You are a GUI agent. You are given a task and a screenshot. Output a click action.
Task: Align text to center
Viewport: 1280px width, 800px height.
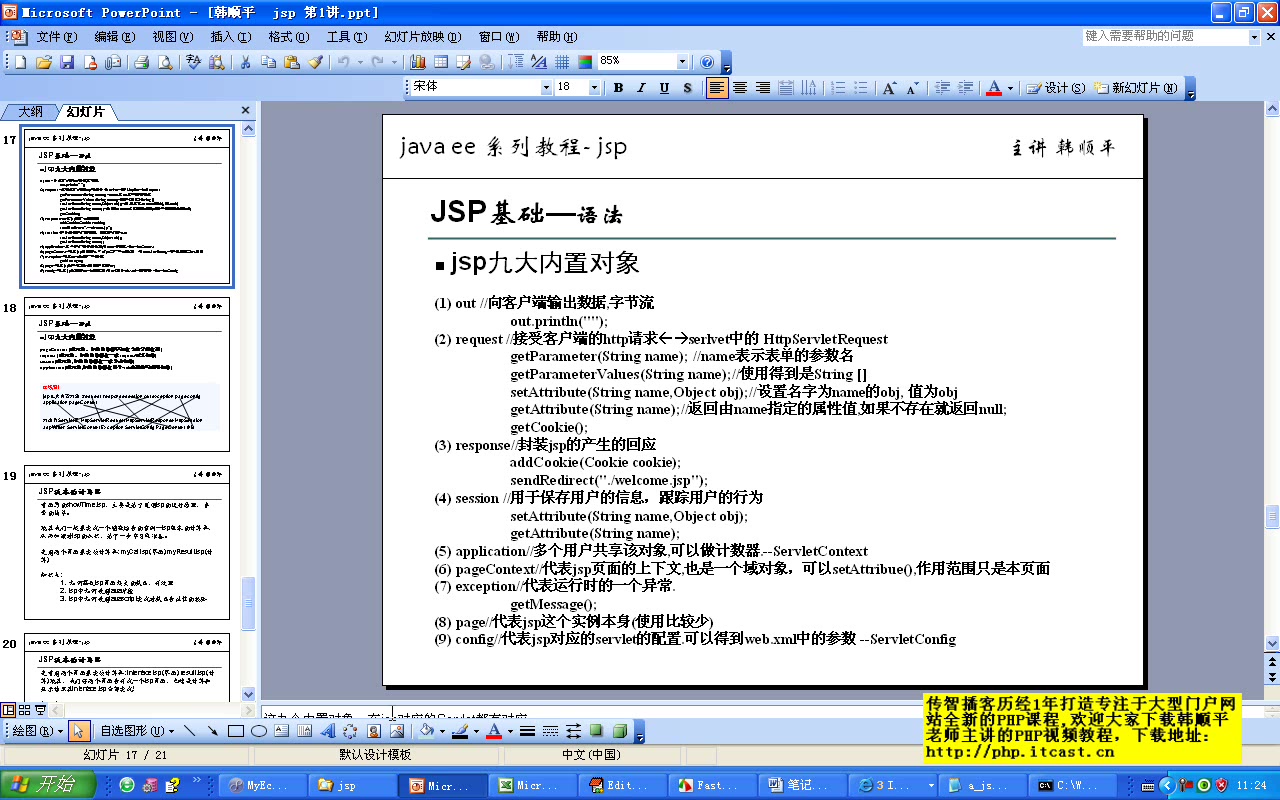(740, 88)
